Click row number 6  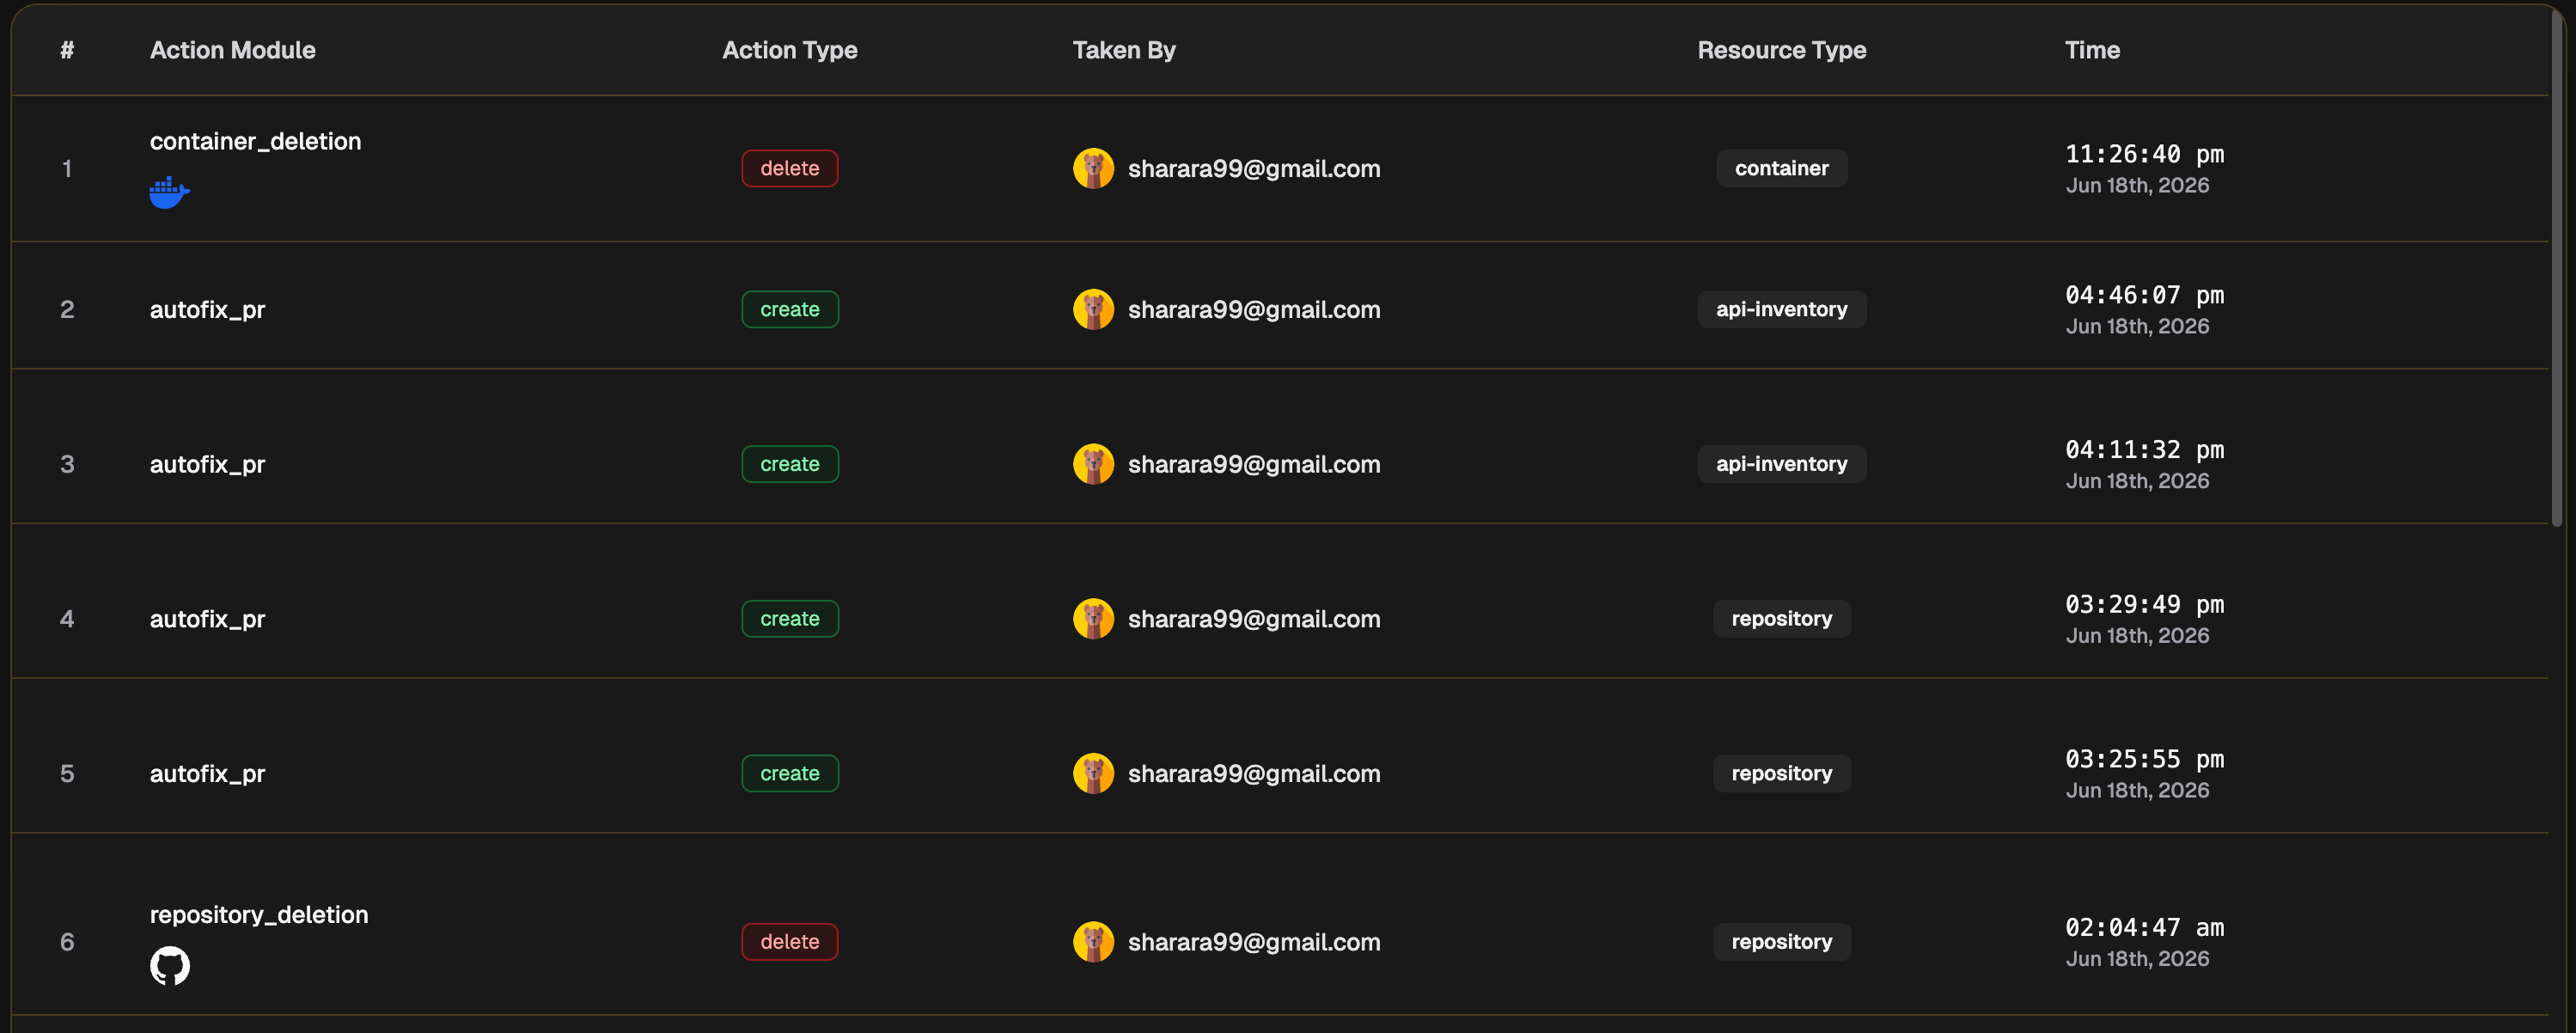67,942
